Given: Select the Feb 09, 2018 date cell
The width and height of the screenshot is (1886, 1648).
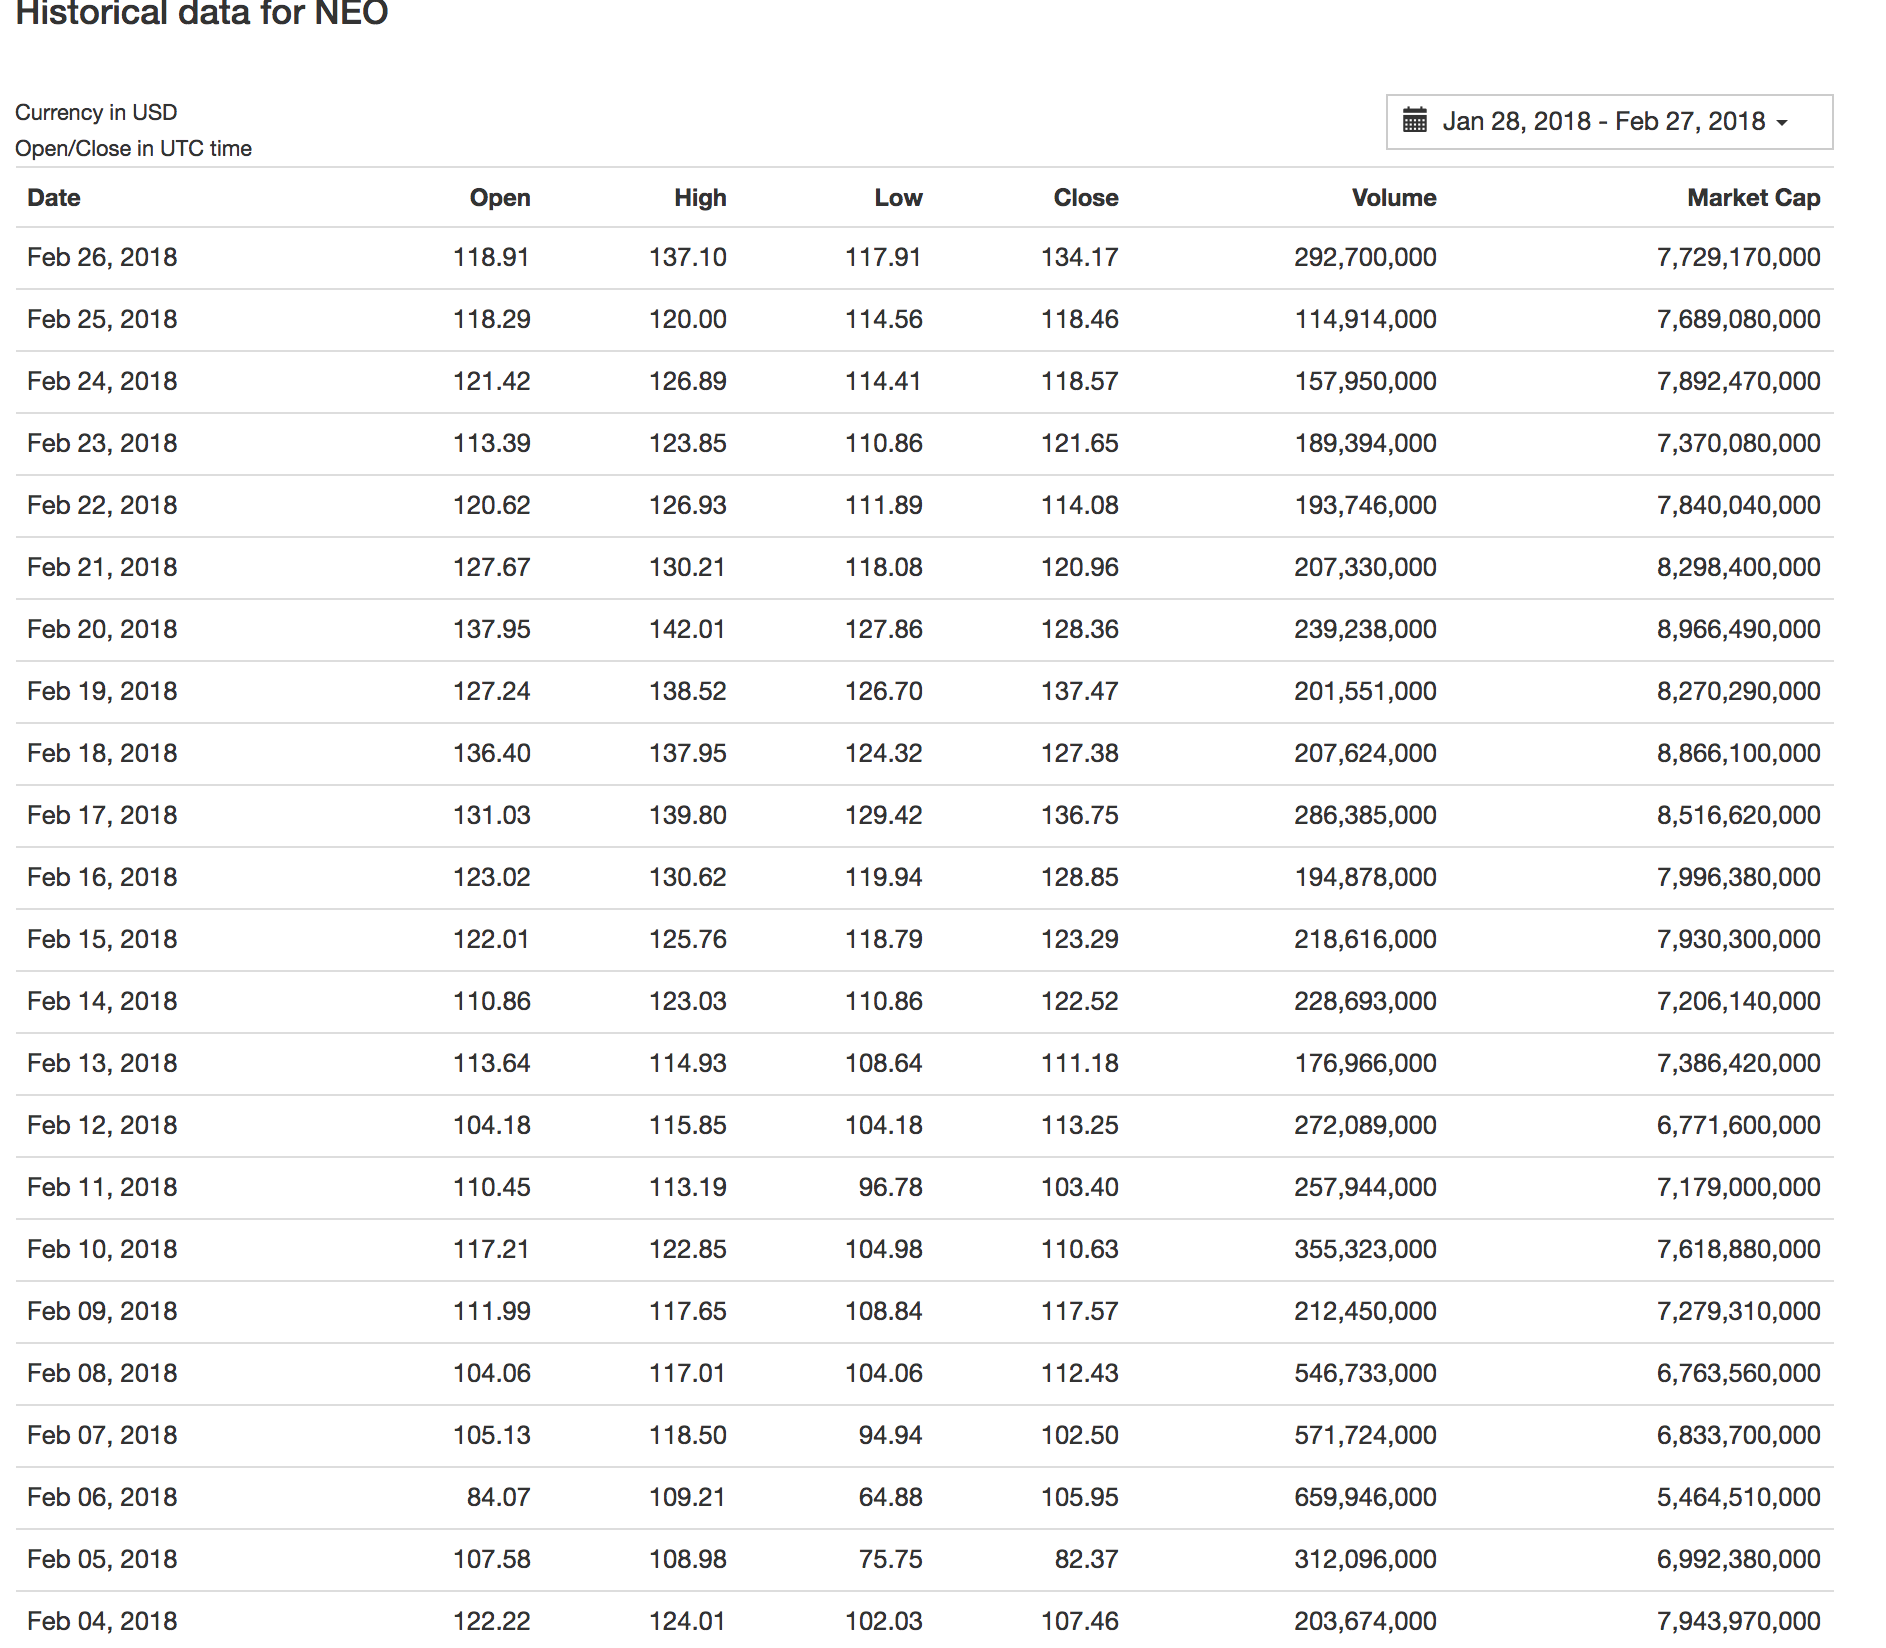Looking at the screenshot, I should click(x=102, y=1312).
